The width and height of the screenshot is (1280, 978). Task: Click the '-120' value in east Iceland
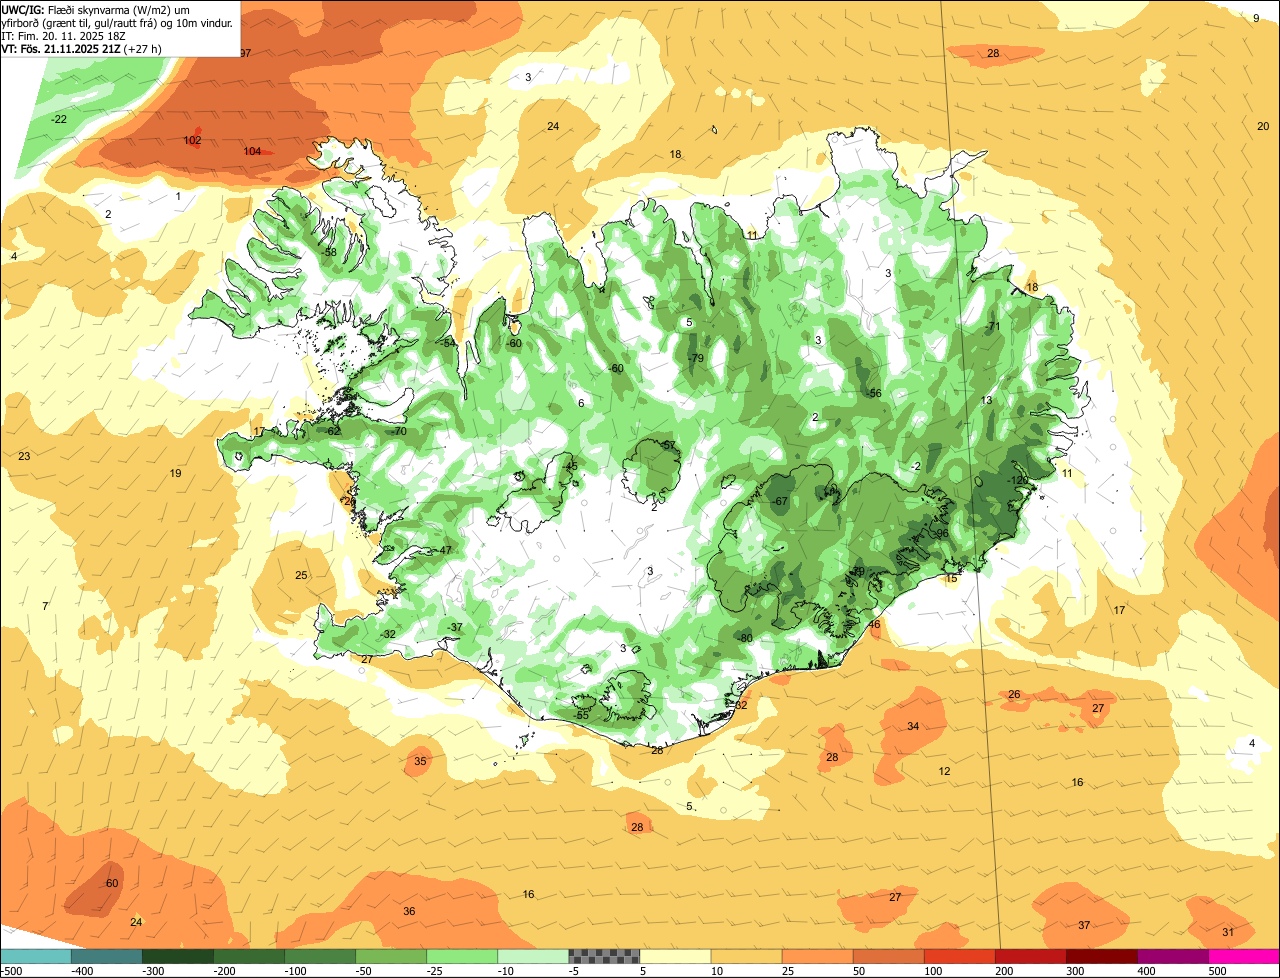pos(1018,481)
